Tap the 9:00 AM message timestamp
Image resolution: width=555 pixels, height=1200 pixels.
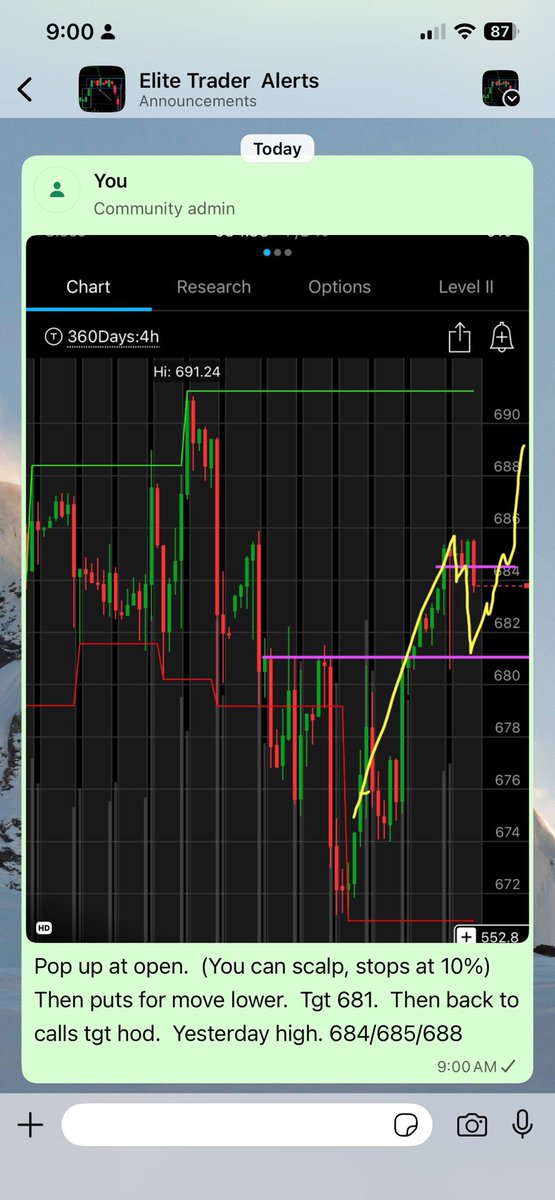click(466, 1066)
